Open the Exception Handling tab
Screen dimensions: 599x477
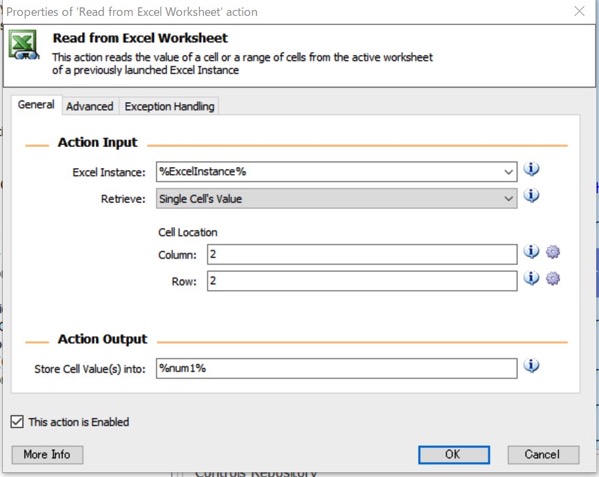click(170, 106)
